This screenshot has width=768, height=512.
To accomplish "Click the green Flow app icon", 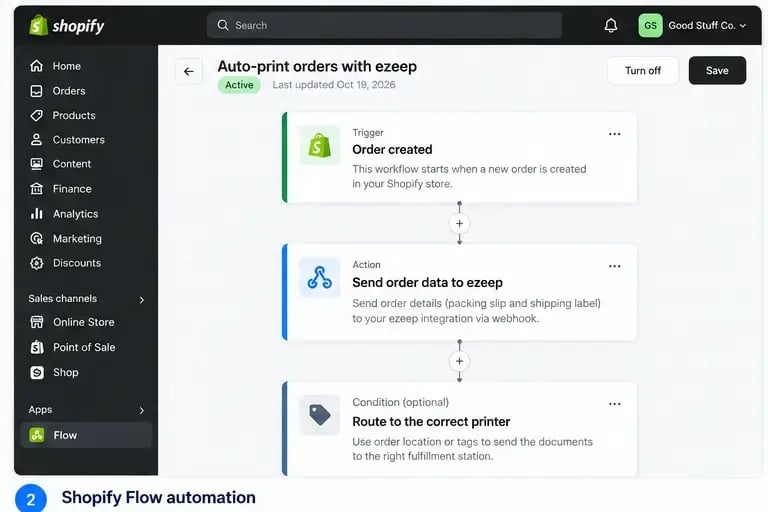I will pyautogui.click(x=37, y=435).
